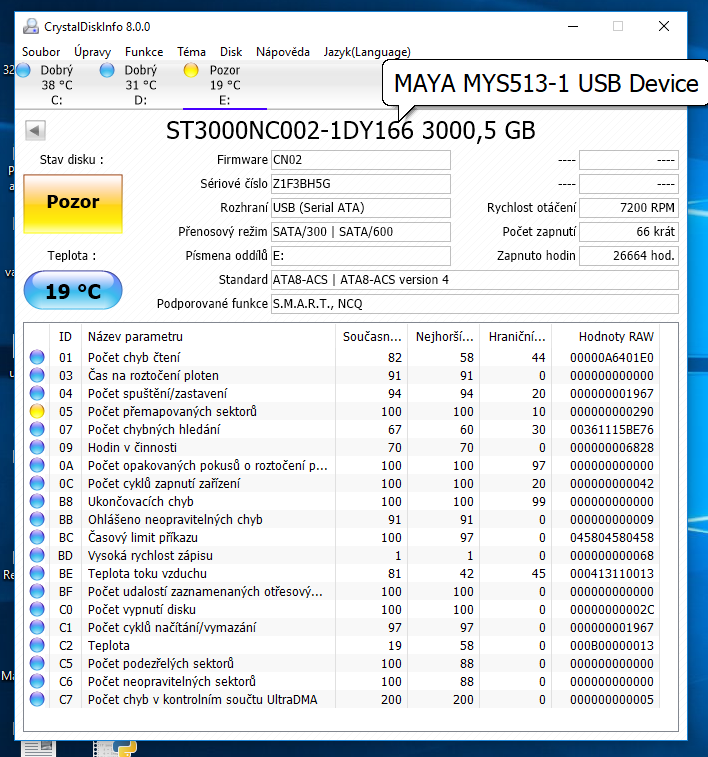708x757 pixels.
Task: Select the E: drive yellow status icon
Action: 192,70
